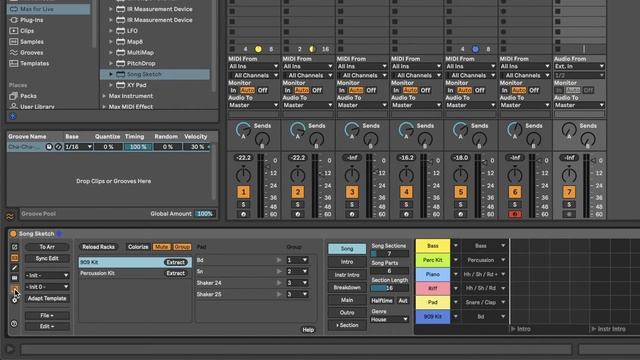Select the rectangle icon below pencil in Song Sketch
The image size is (640, 360).
coord(14,278)
